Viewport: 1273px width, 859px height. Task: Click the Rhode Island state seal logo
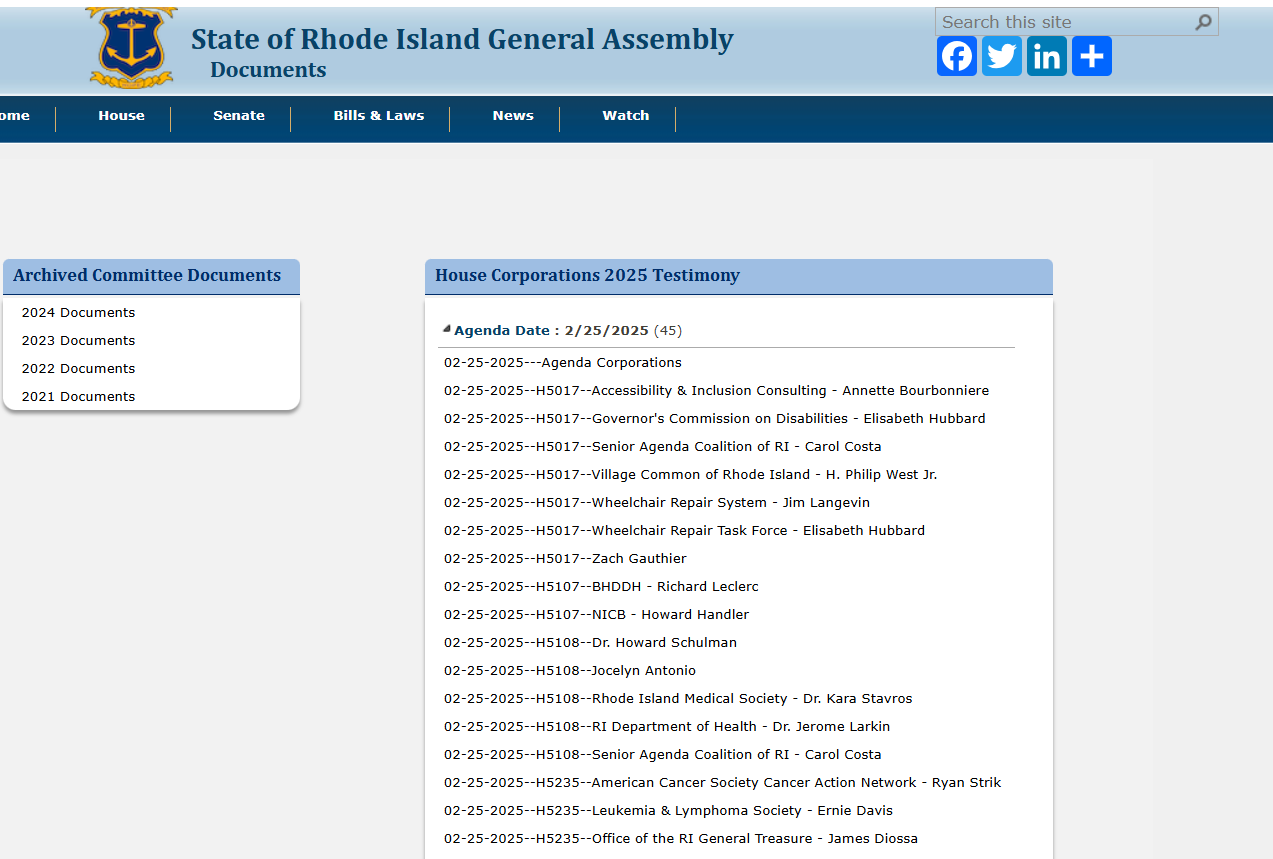(x=130, y=47)
